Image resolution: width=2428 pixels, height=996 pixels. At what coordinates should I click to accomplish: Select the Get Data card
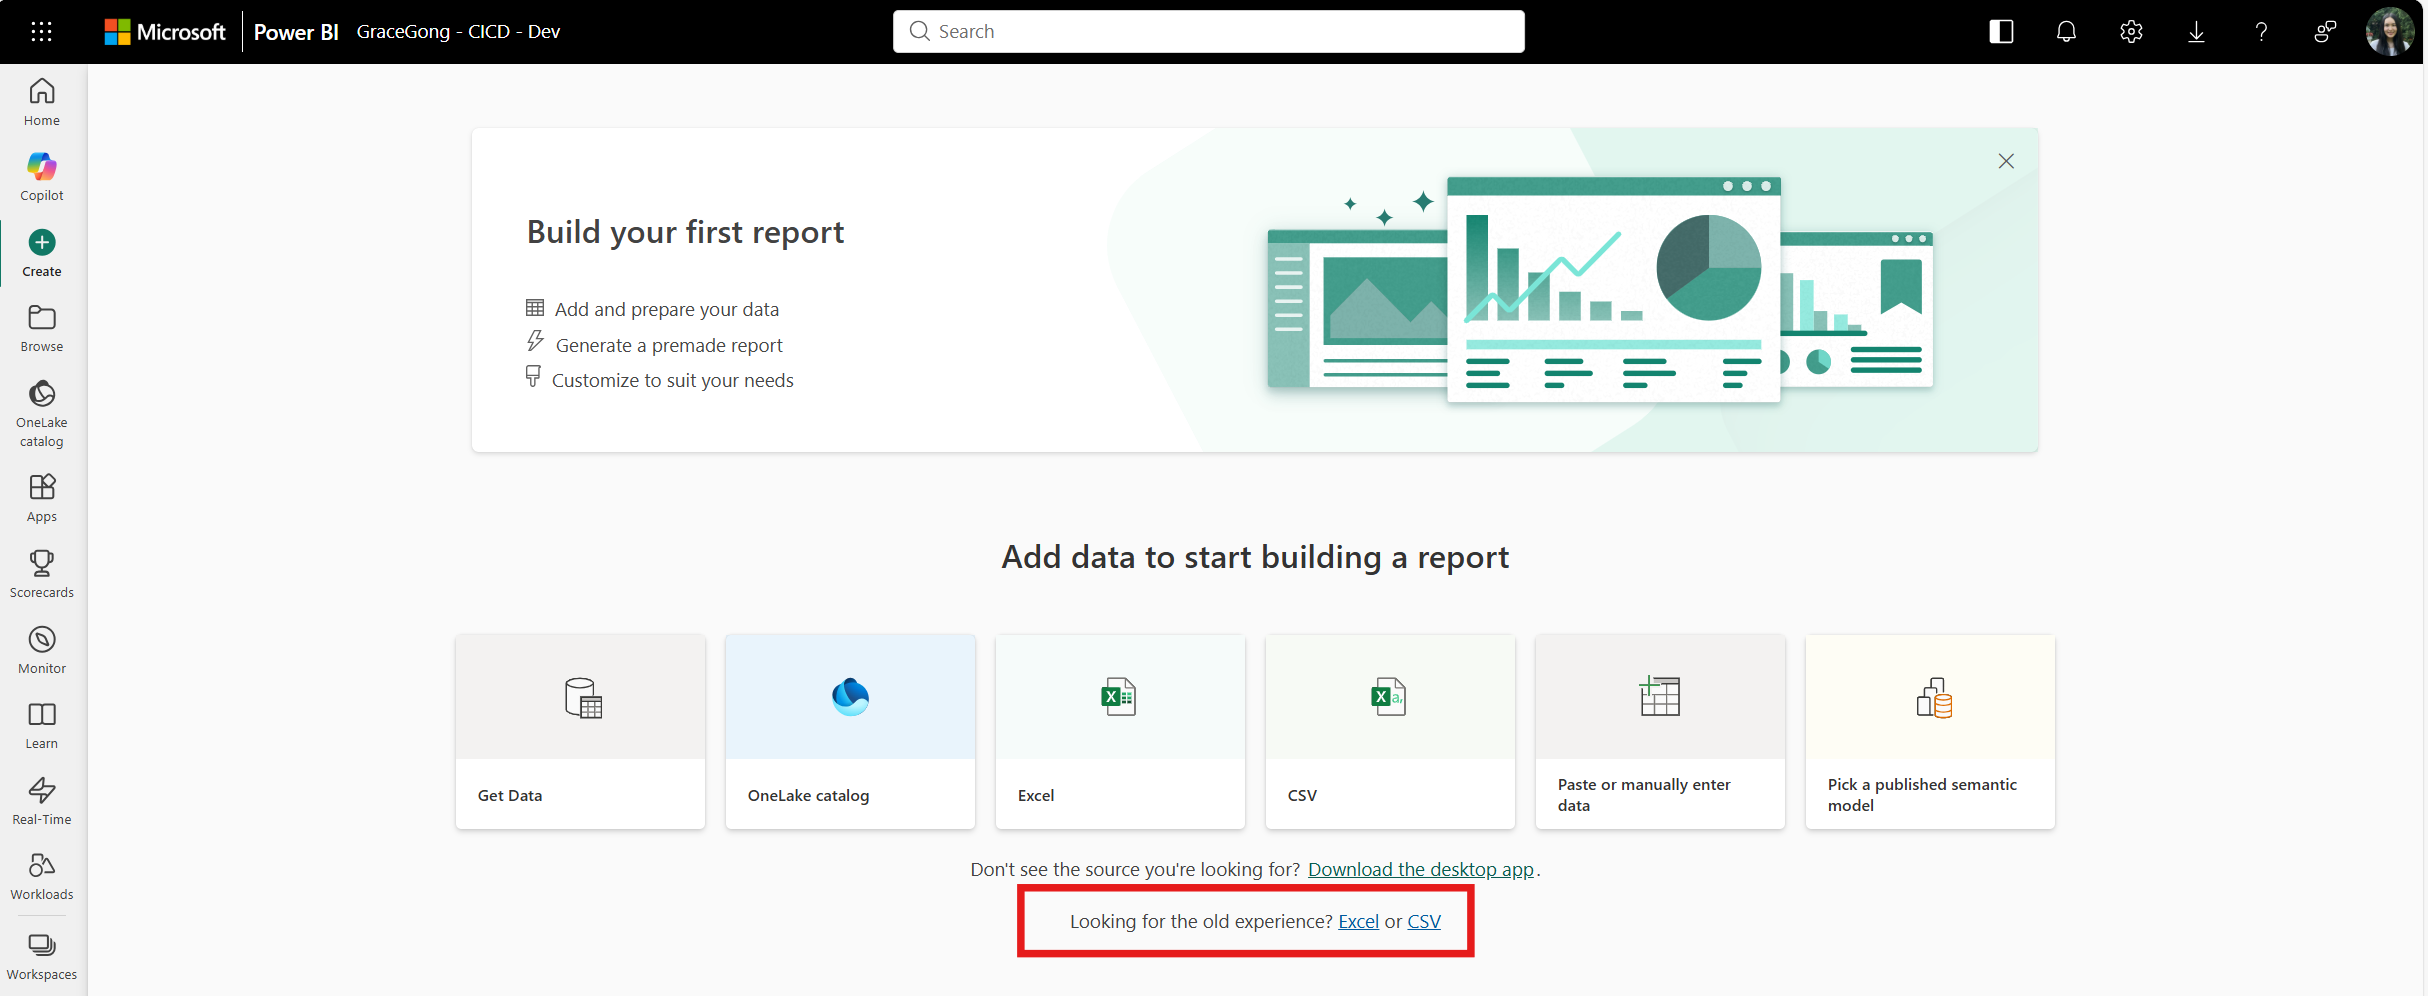pos(580,731)
